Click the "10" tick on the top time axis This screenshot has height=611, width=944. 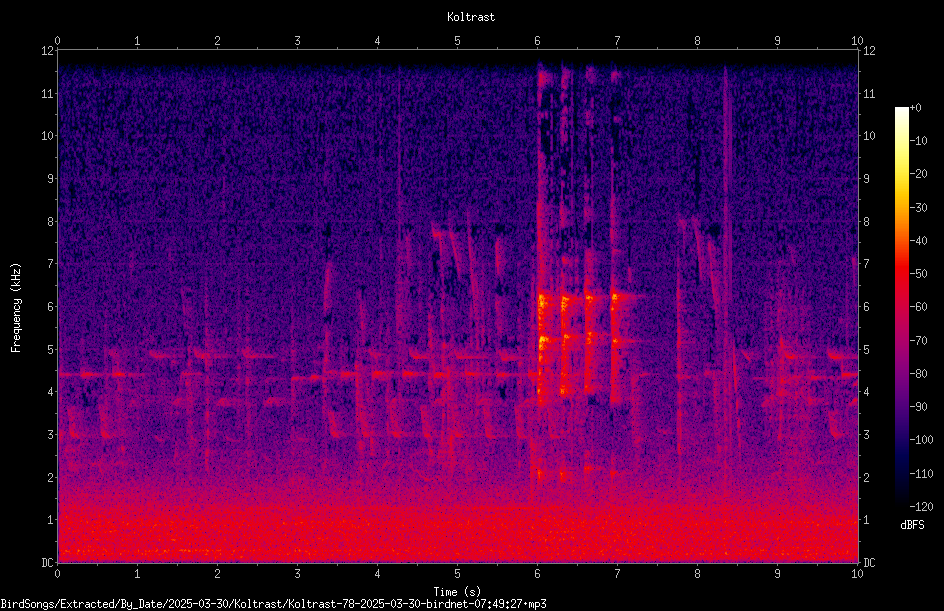(x=857, y=41)
